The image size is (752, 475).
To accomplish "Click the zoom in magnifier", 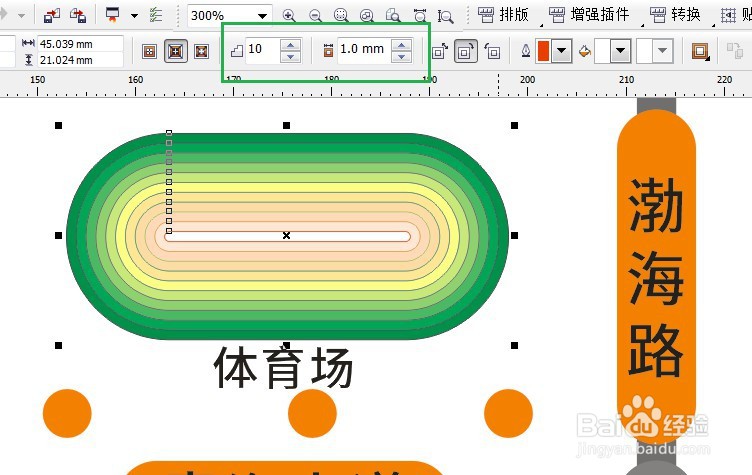I will point(289,15).
